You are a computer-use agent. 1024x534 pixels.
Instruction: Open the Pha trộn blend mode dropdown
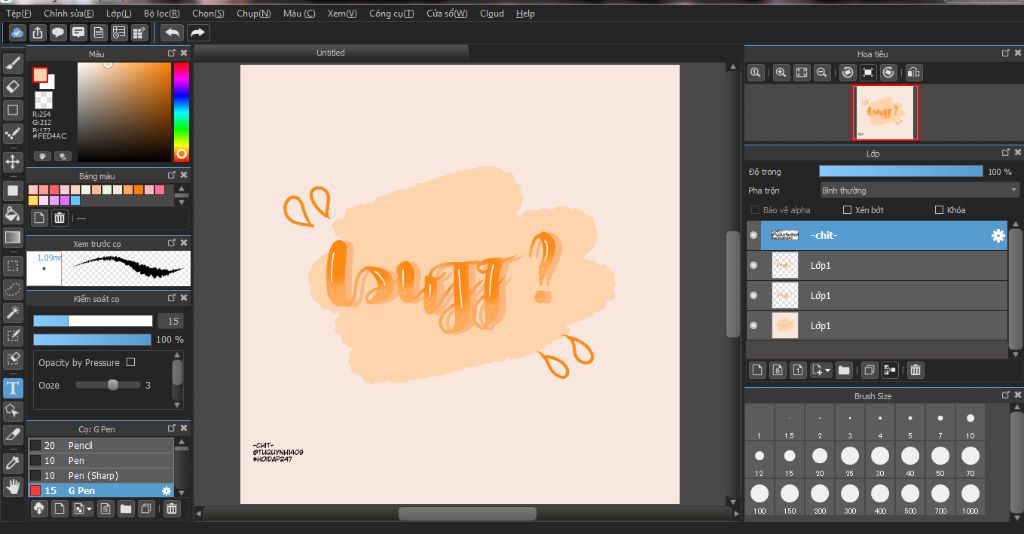[920, 191]
